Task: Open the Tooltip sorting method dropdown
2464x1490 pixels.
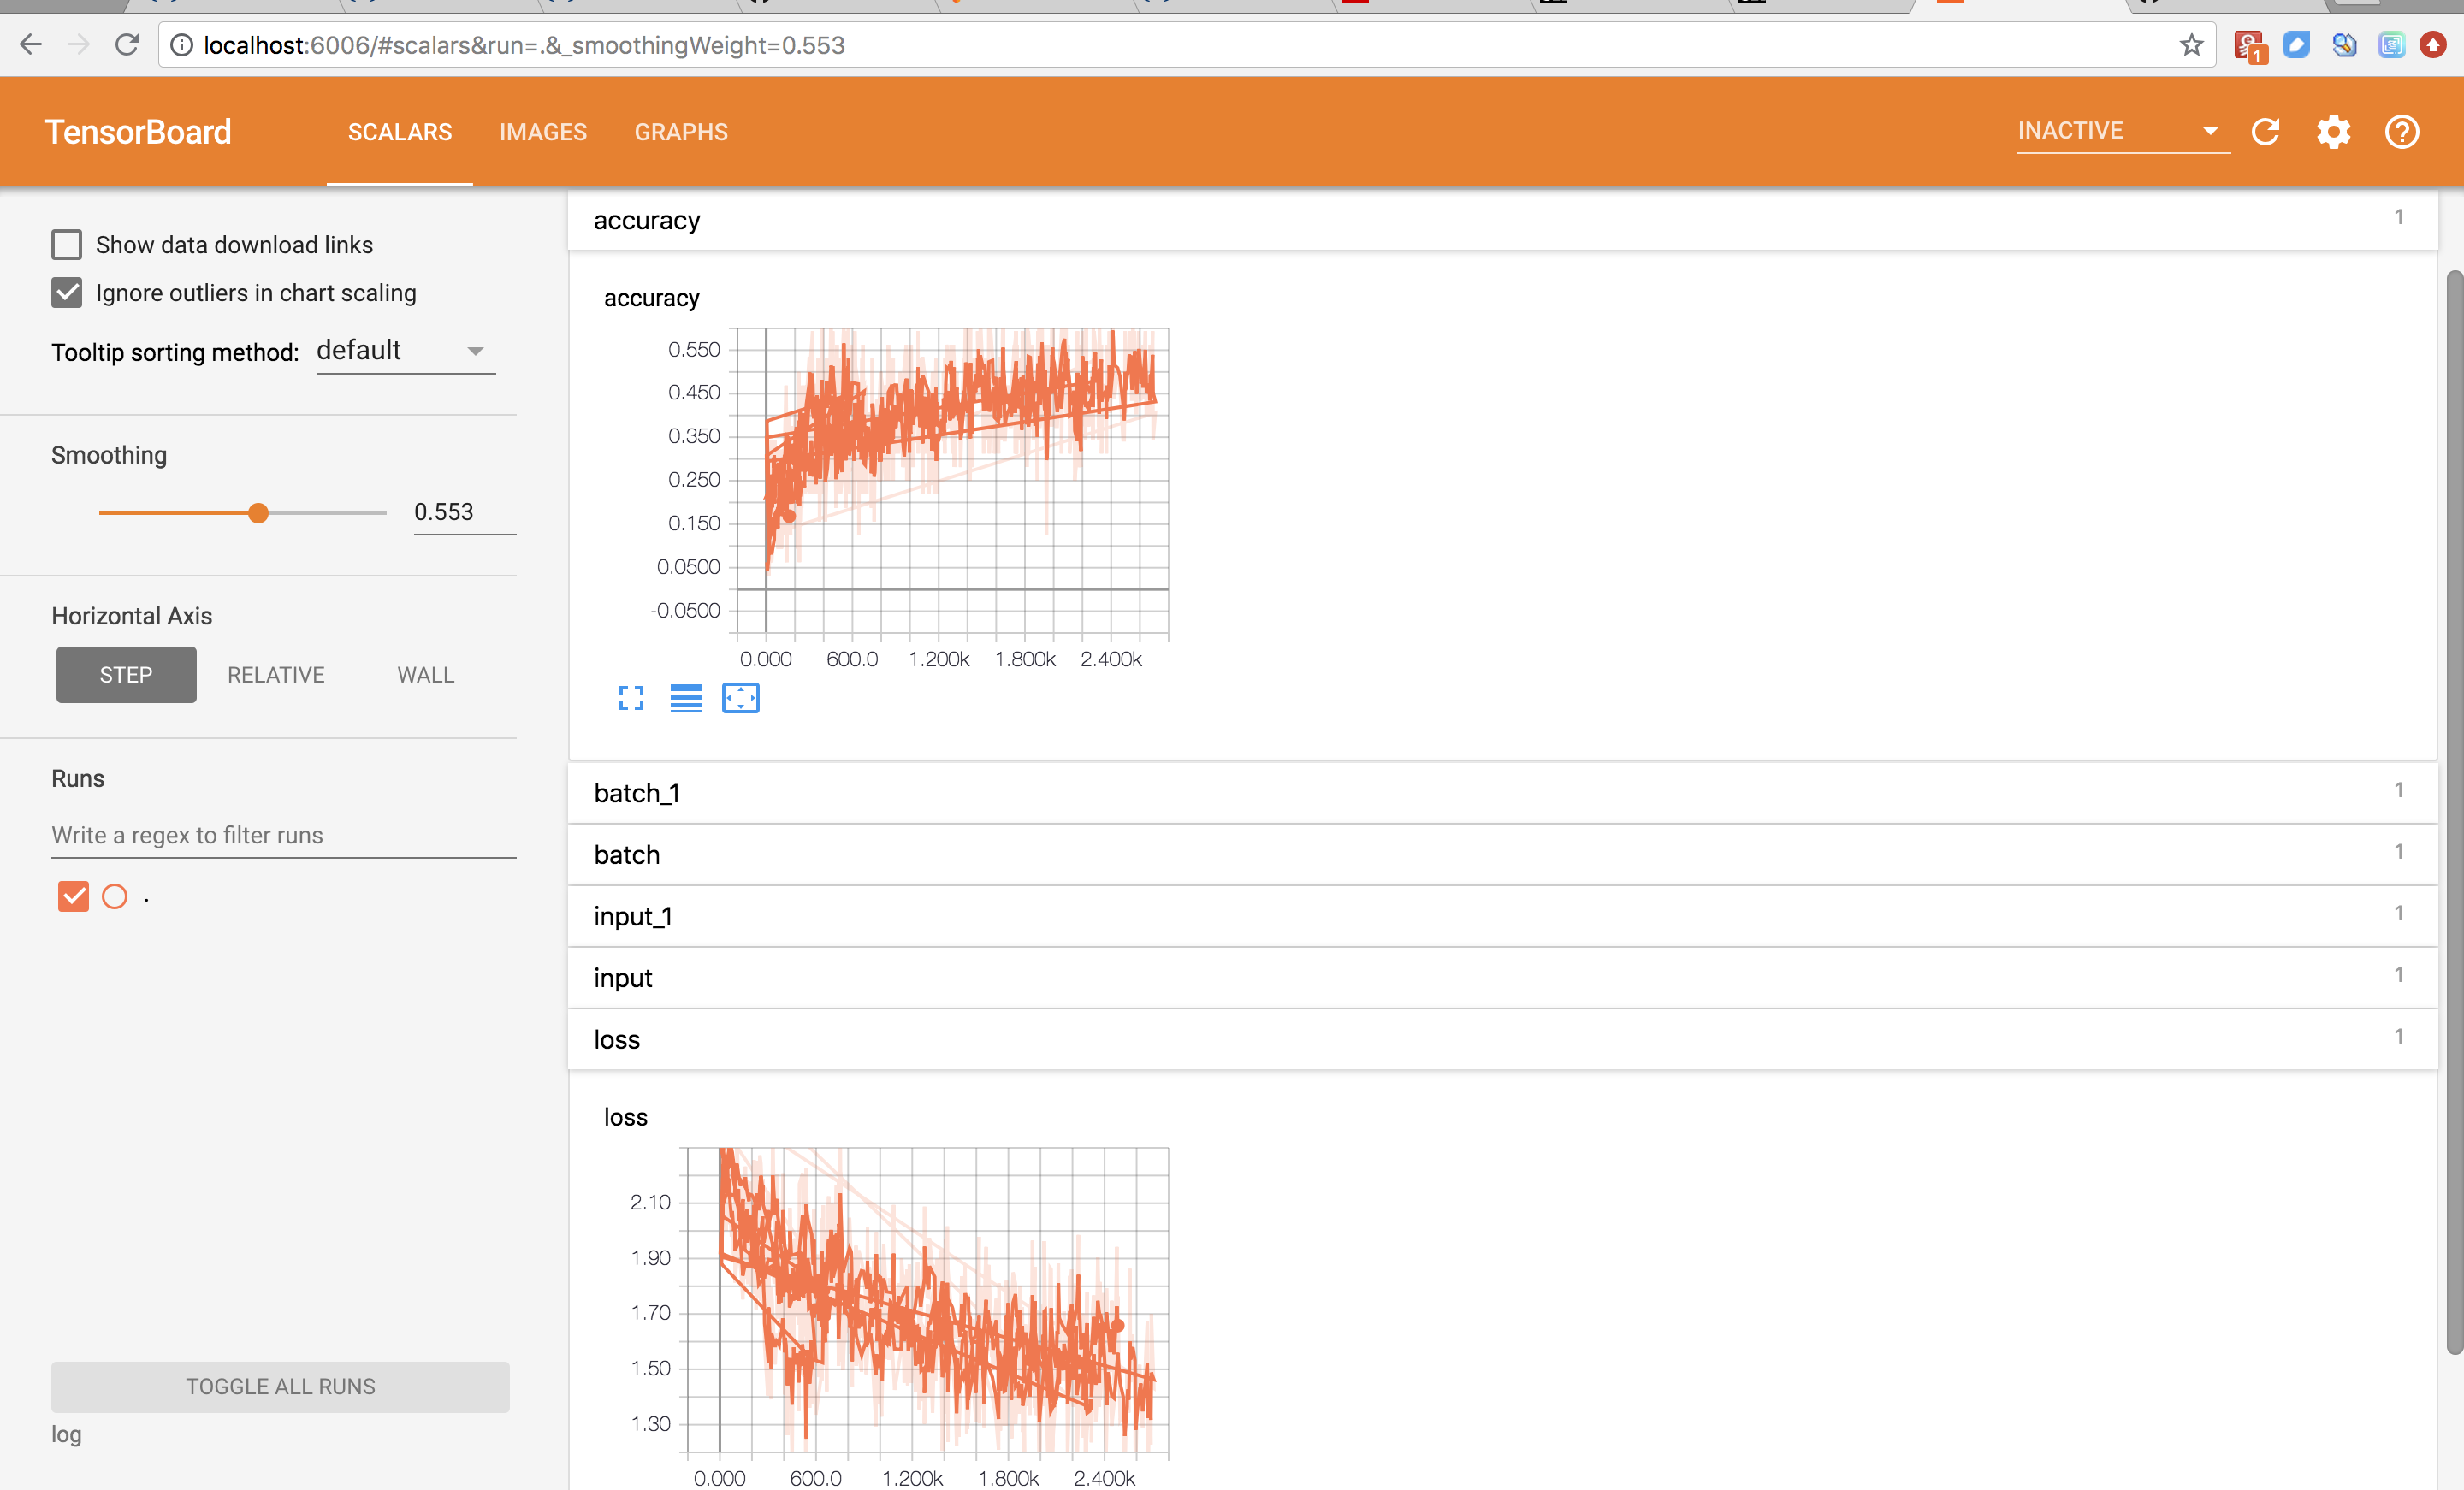Action: pyautogui.click(x=405, y=351)
